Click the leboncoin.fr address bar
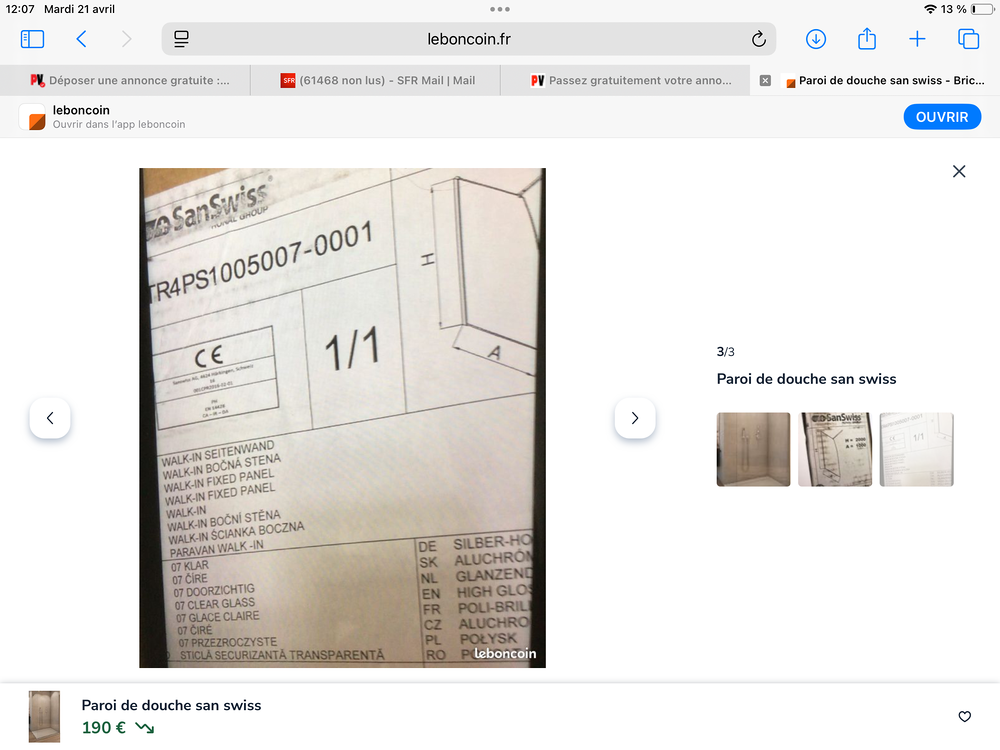The width and height of the screenshot is (1000, 750). (469, 39)
